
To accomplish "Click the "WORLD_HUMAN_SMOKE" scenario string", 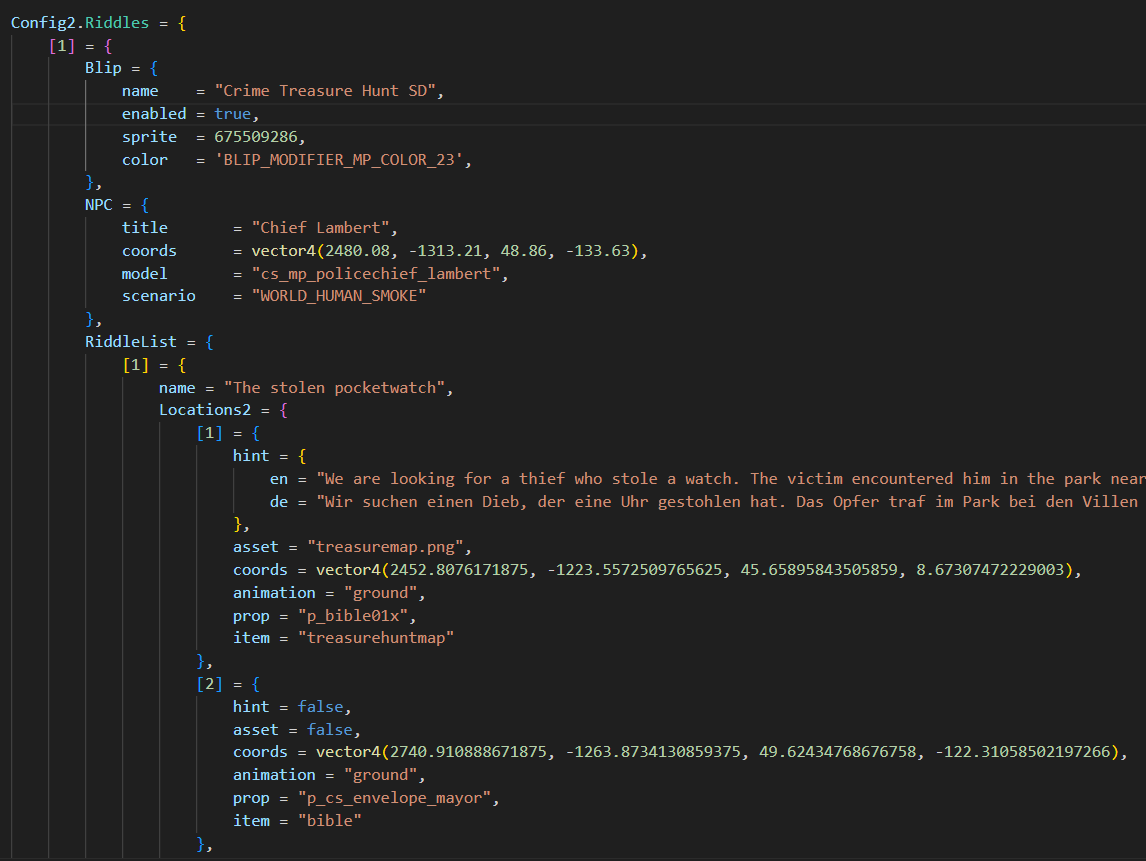I will pos(339,295).
